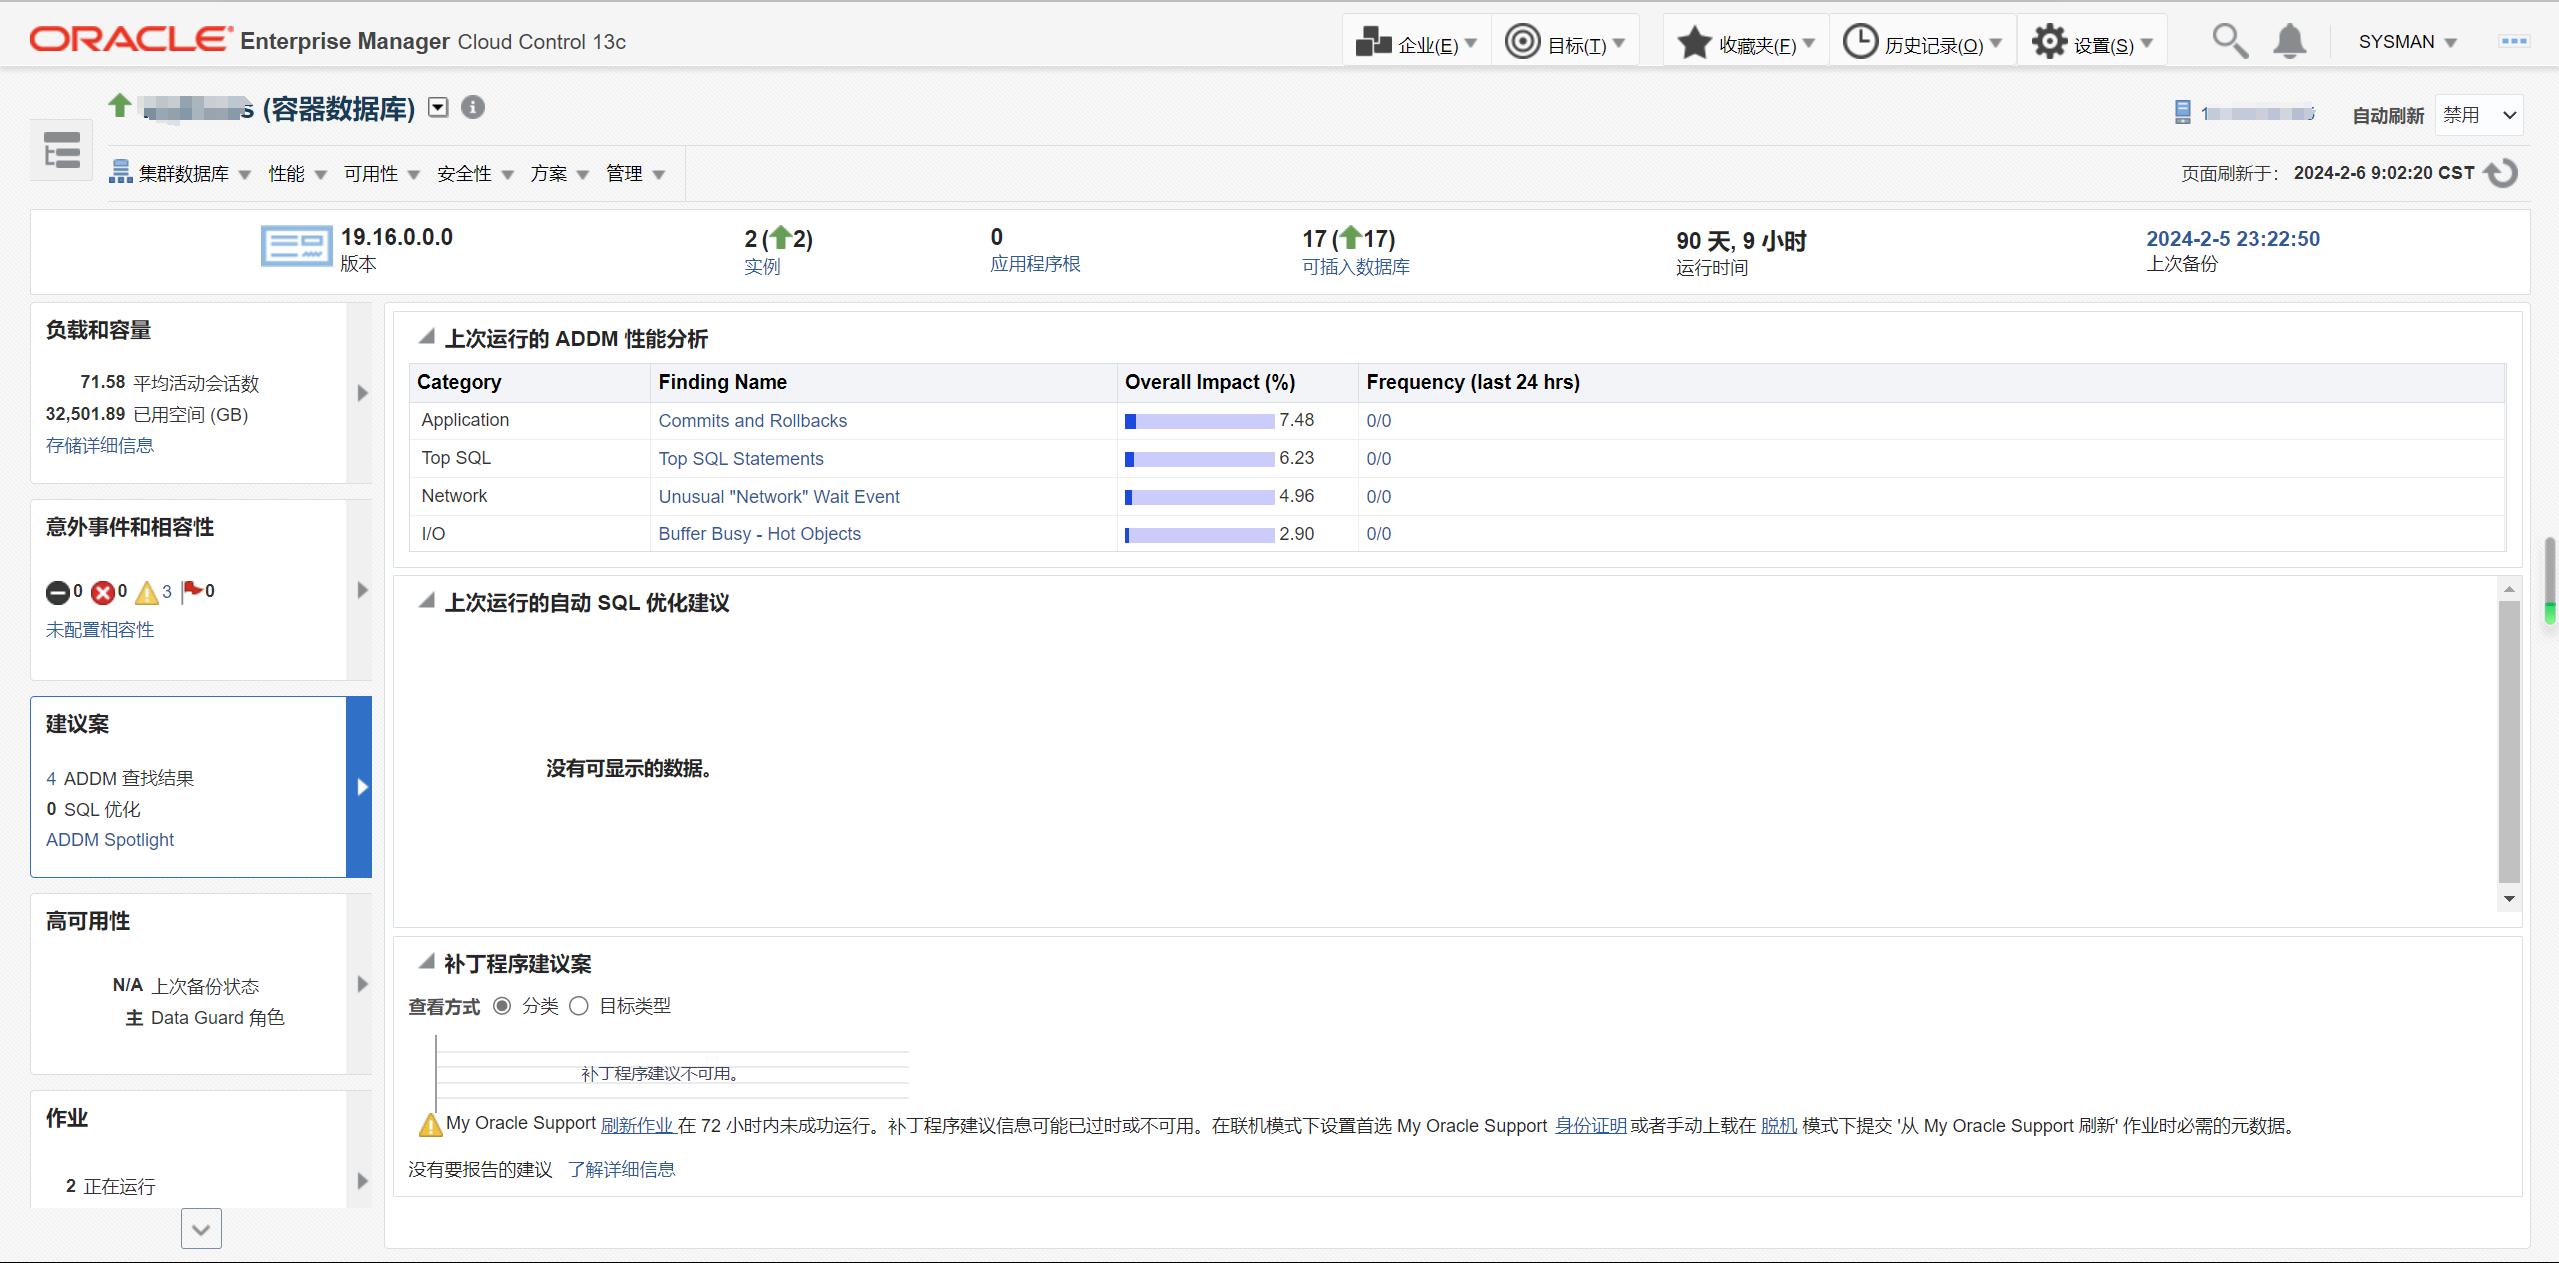Click Frequency 0/0 for Application row

(x=1378, y=421)
